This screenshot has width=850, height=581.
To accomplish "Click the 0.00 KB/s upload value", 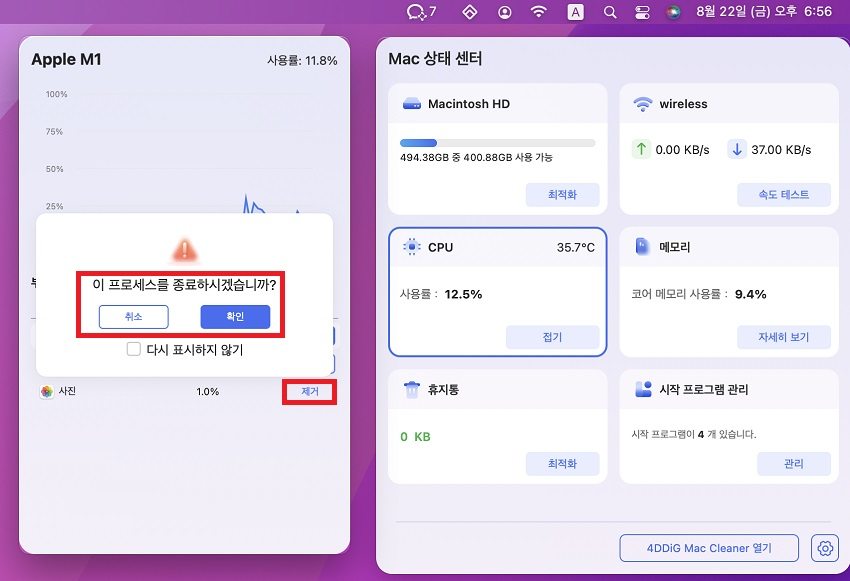I will point(682,150).
